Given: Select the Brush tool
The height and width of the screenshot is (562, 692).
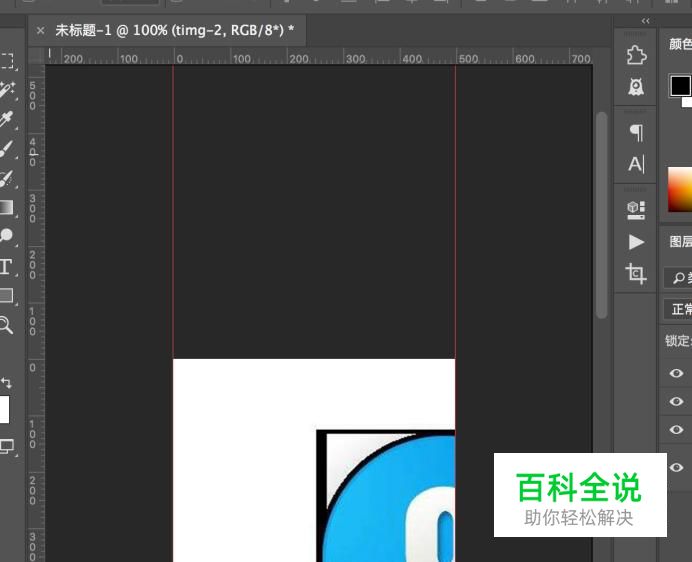Looking at the screenshot, I should click(x=7, y=149).
